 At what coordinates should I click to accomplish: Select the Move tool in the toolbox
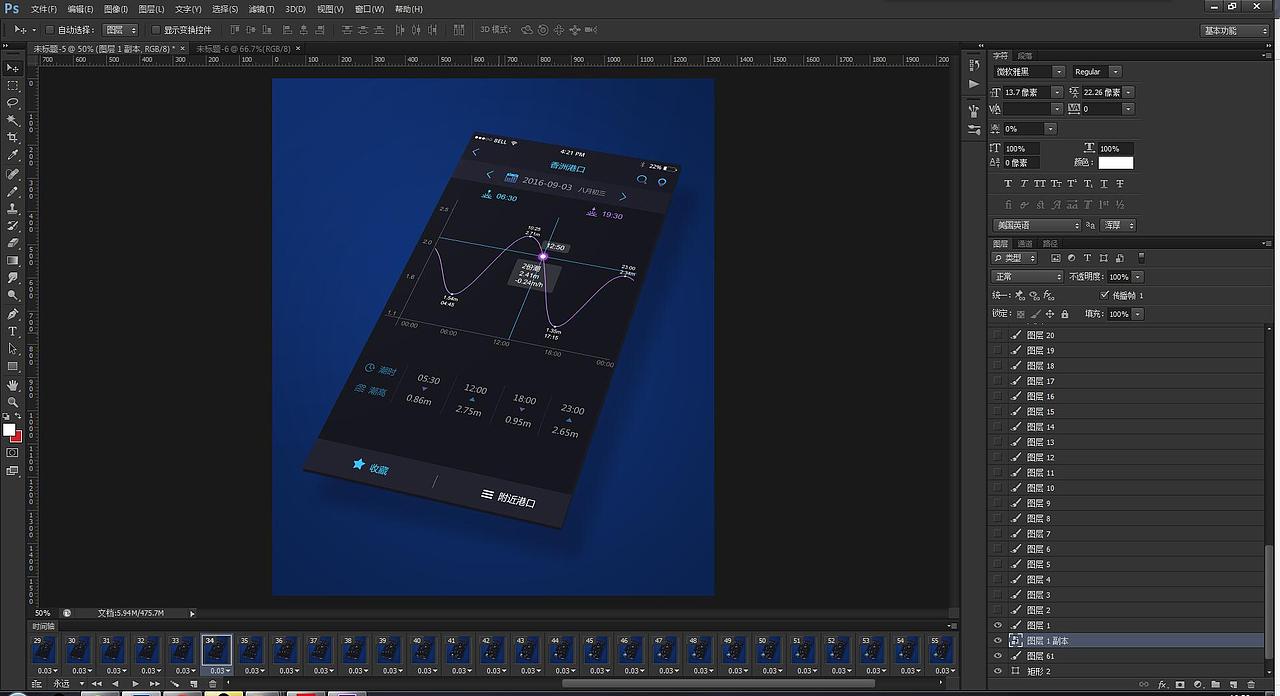13,68
